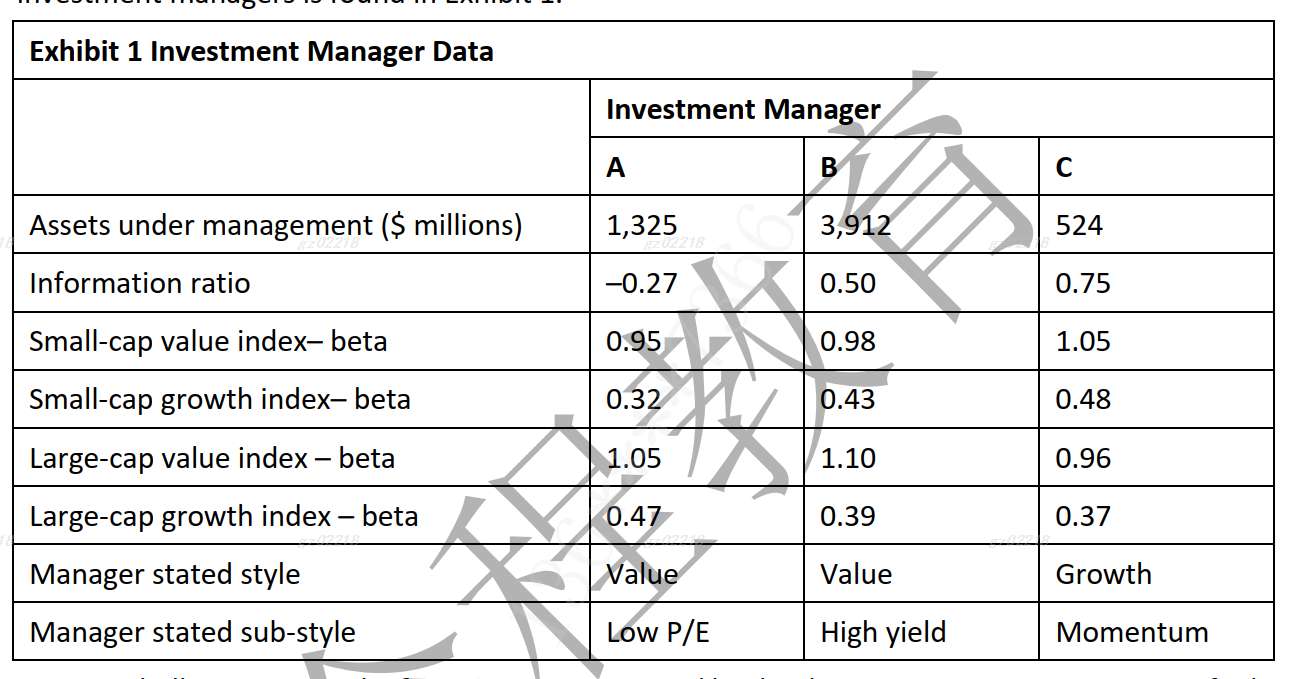Click the Momentum sub-style cell
The height and width of the screenshot is (679, 1289).
pos(1132,632)
